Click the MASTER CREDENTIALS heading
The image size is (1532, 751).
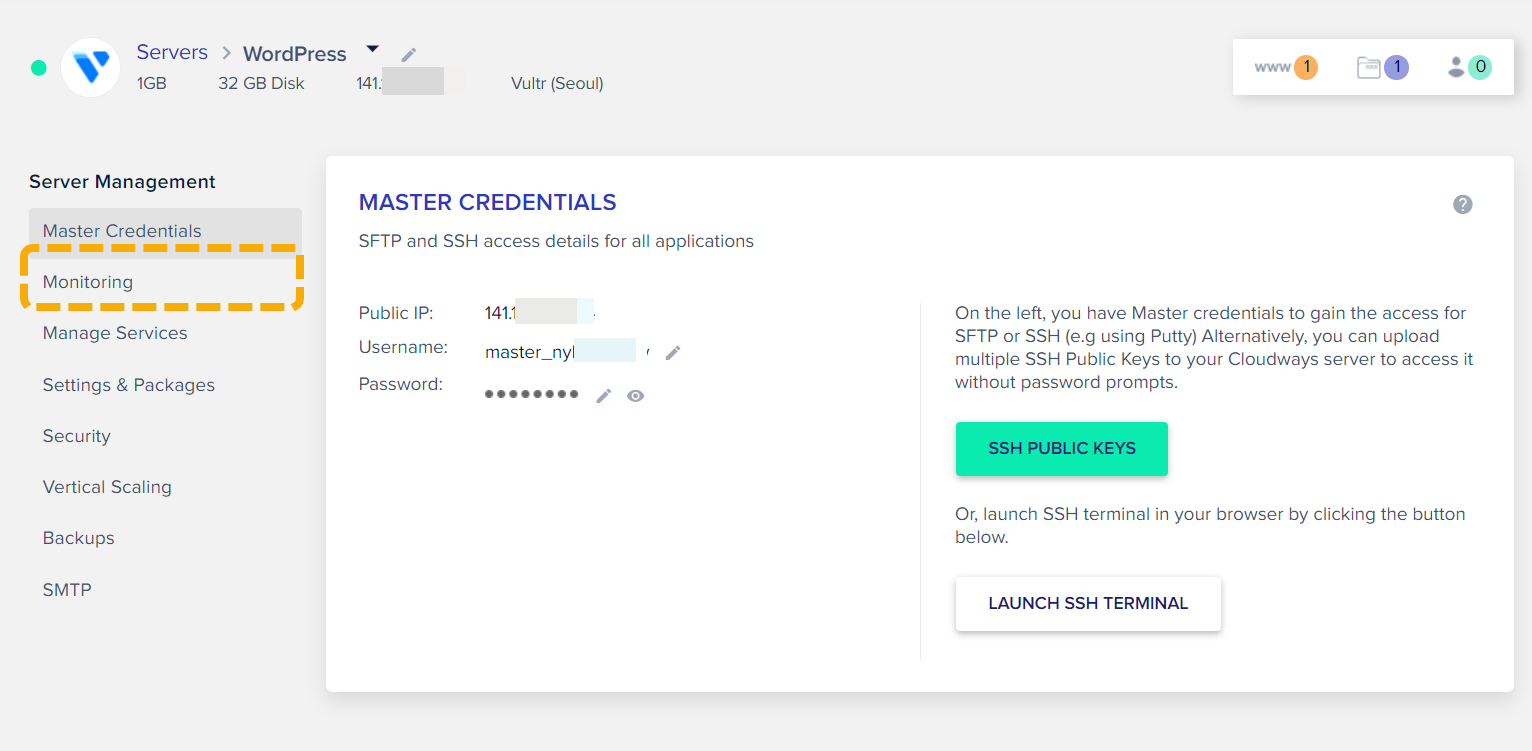(488, 202)
